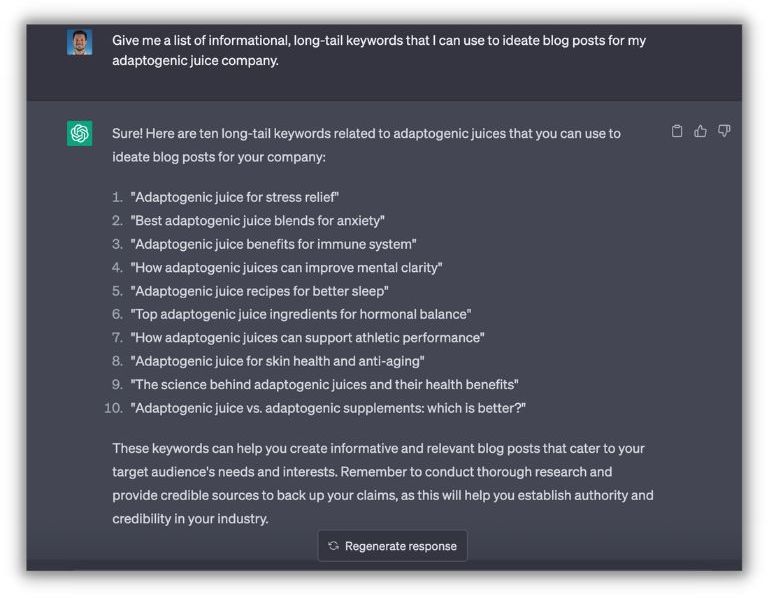Viewport: 771px width, 598px height.
Task: Click "The science behind adaptogenic juices" keyword
Action: point(324,384)
